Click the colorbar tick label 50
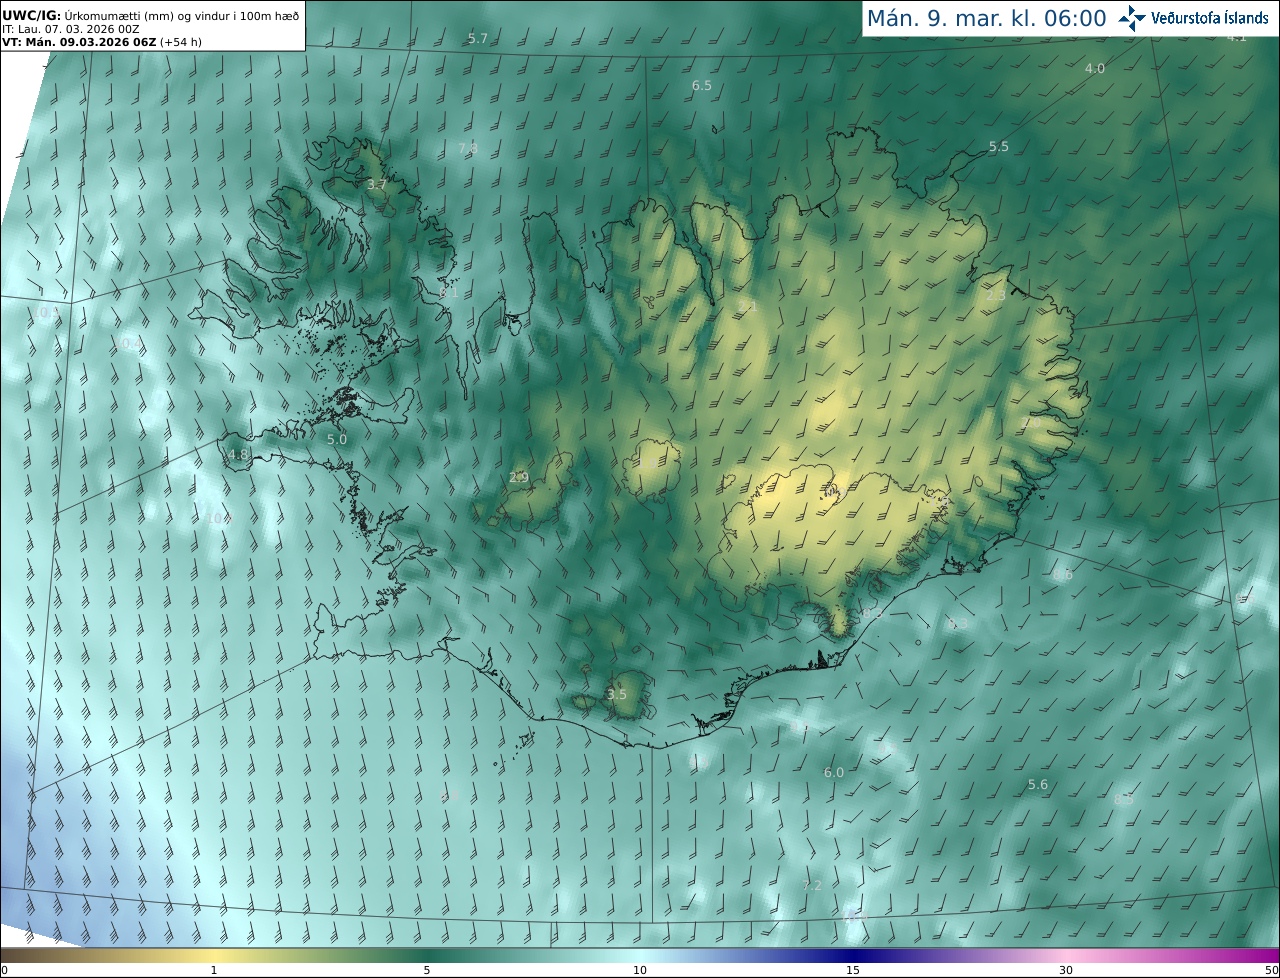The image size is (1280, 978). tap(1272, 970)
